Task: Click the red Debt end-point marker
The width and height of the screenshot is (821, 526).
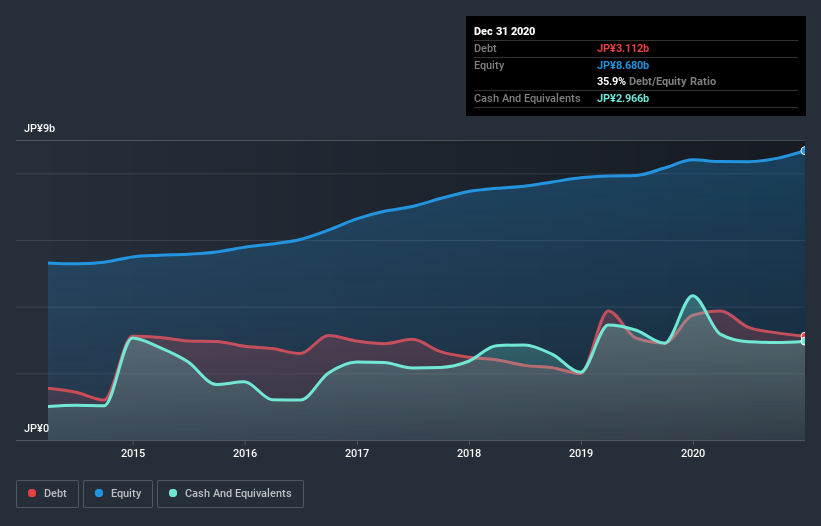Action: [x=804, y=336]
